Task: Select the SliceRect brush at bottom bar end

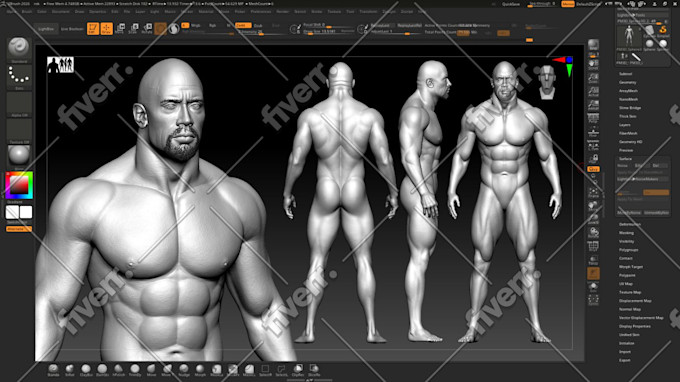Action: click(x=314, y=370)
